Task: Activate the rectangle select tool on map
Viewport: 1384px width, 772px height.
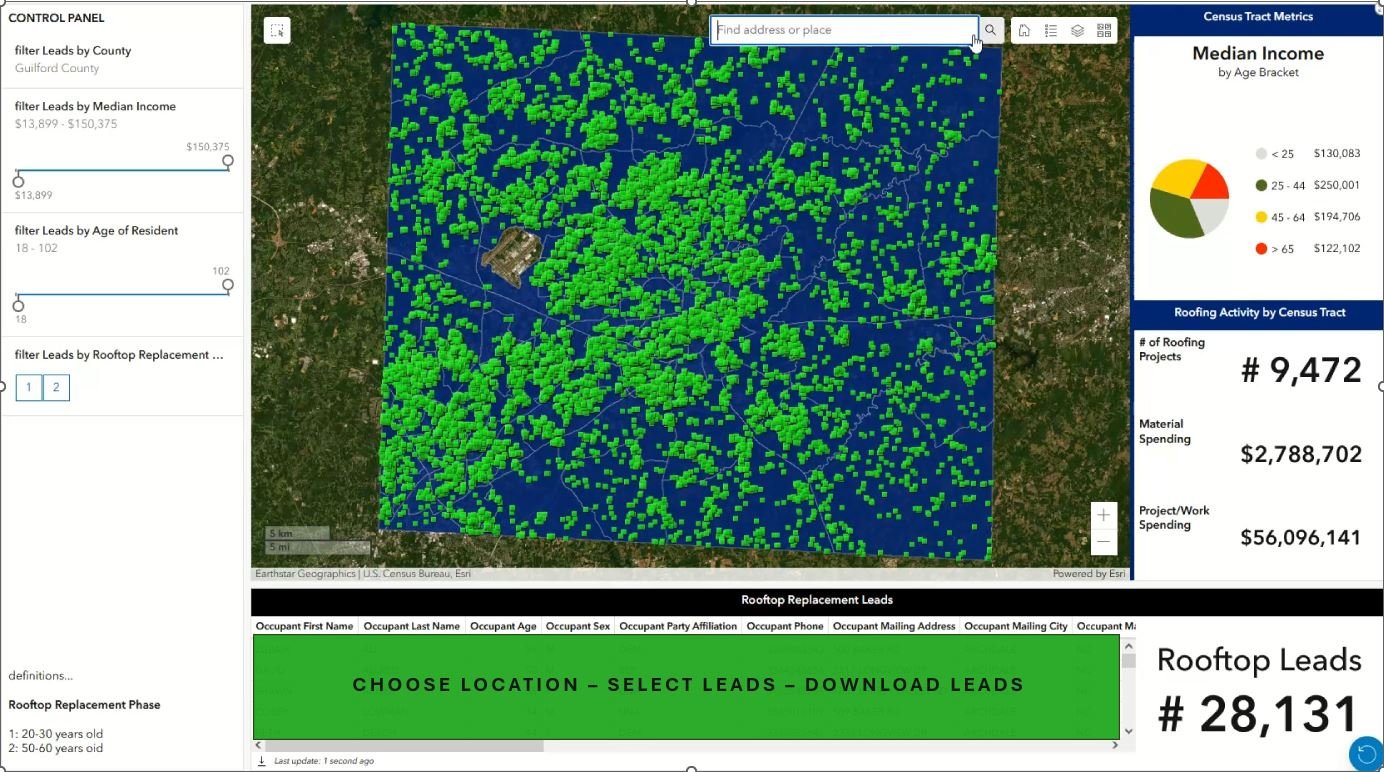Action: pos(277,30)
